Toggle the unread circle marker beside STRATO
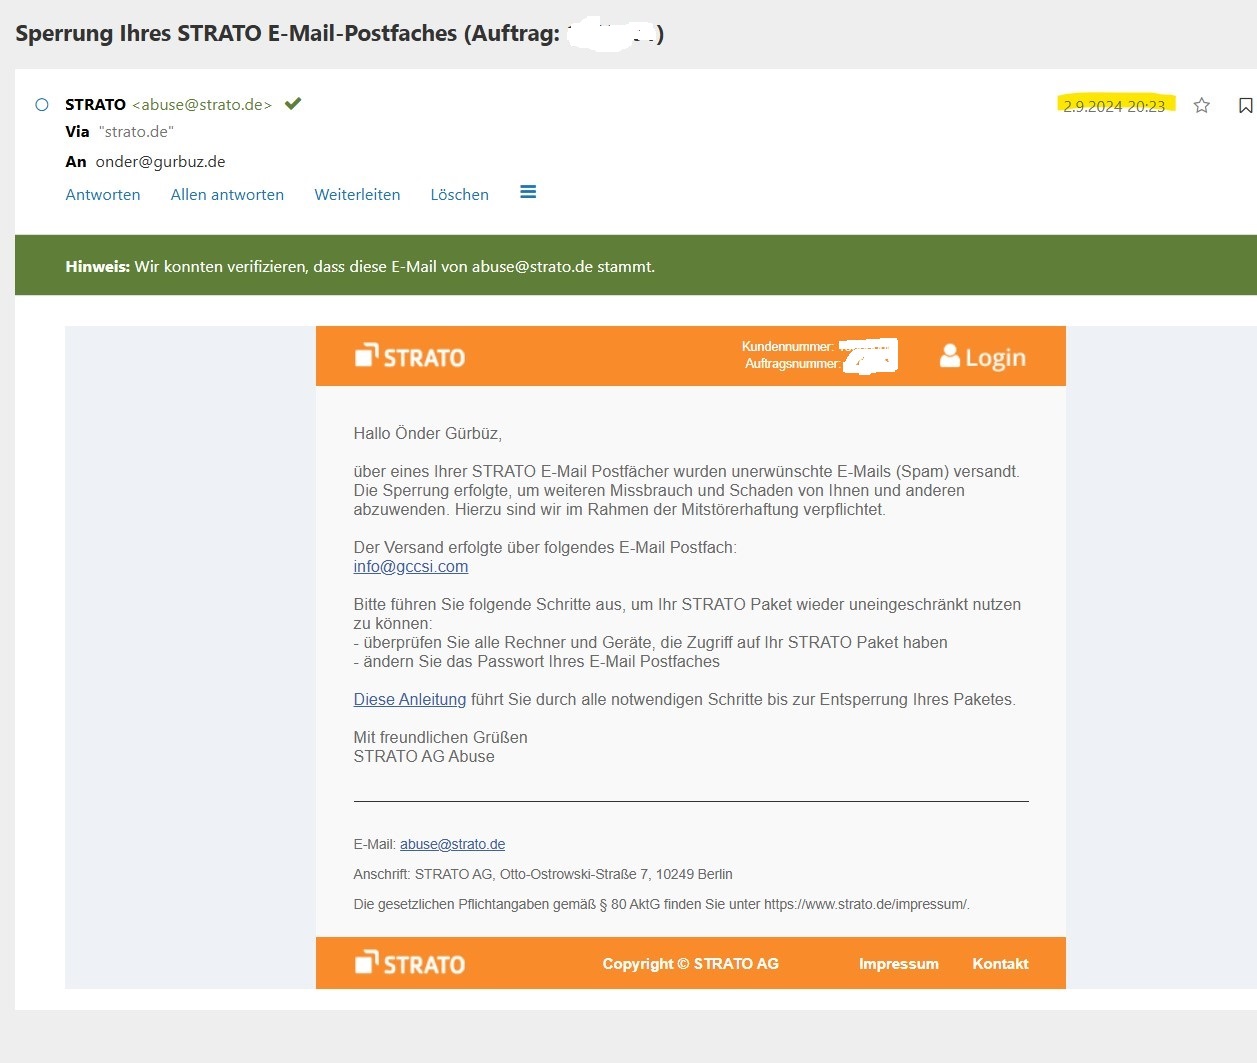The image size is (1257, 1063). pyautogui.click(x=42, y=104)
